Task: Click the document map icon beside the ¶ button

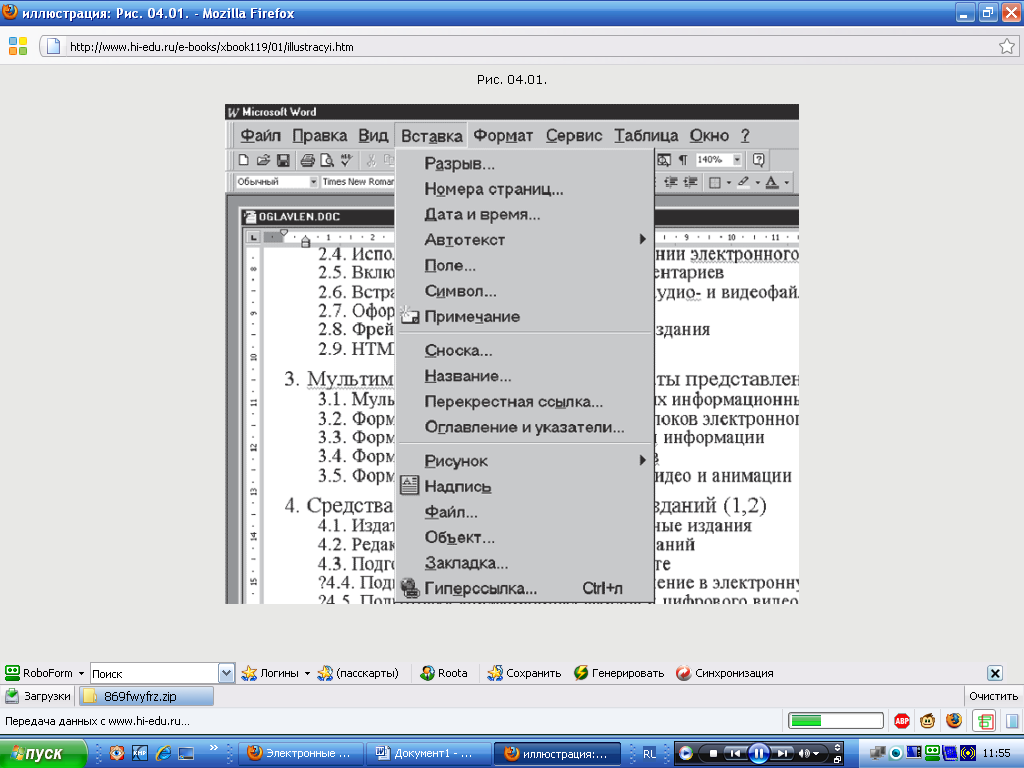Action: pyautogui.click(x=664, y=160)
